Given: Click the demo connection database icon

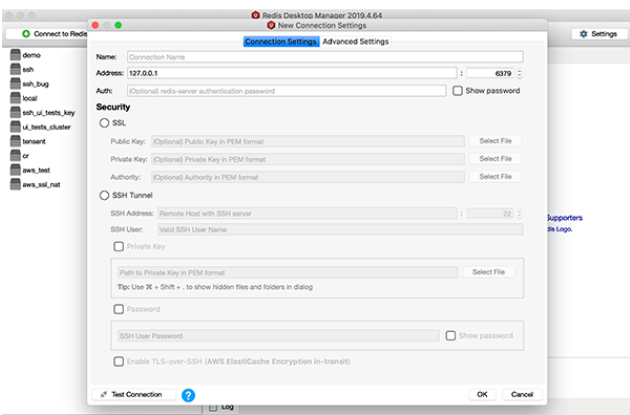Looking at the screenshot, I should 15,55.
